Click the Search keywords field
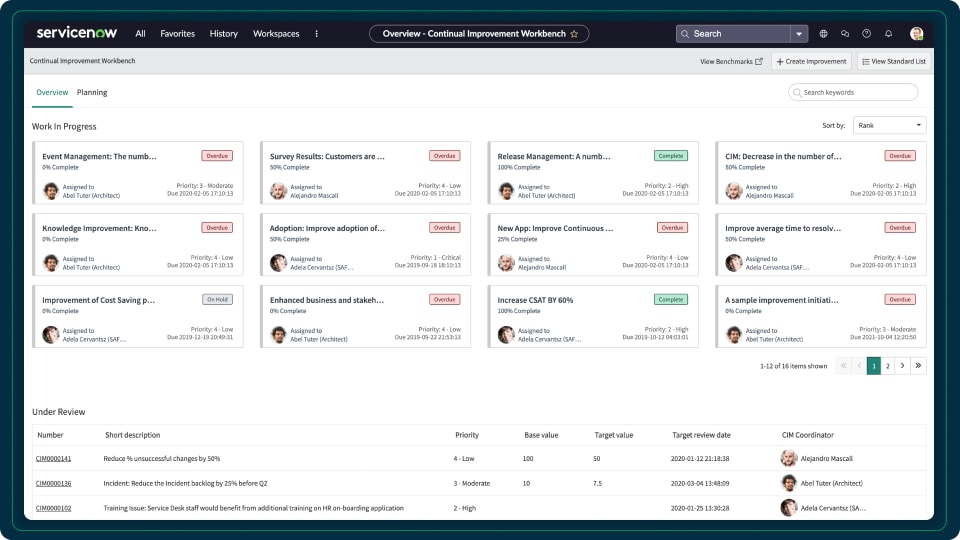The height and width of the screenshot is (540, 960). [x=853, y=92]
